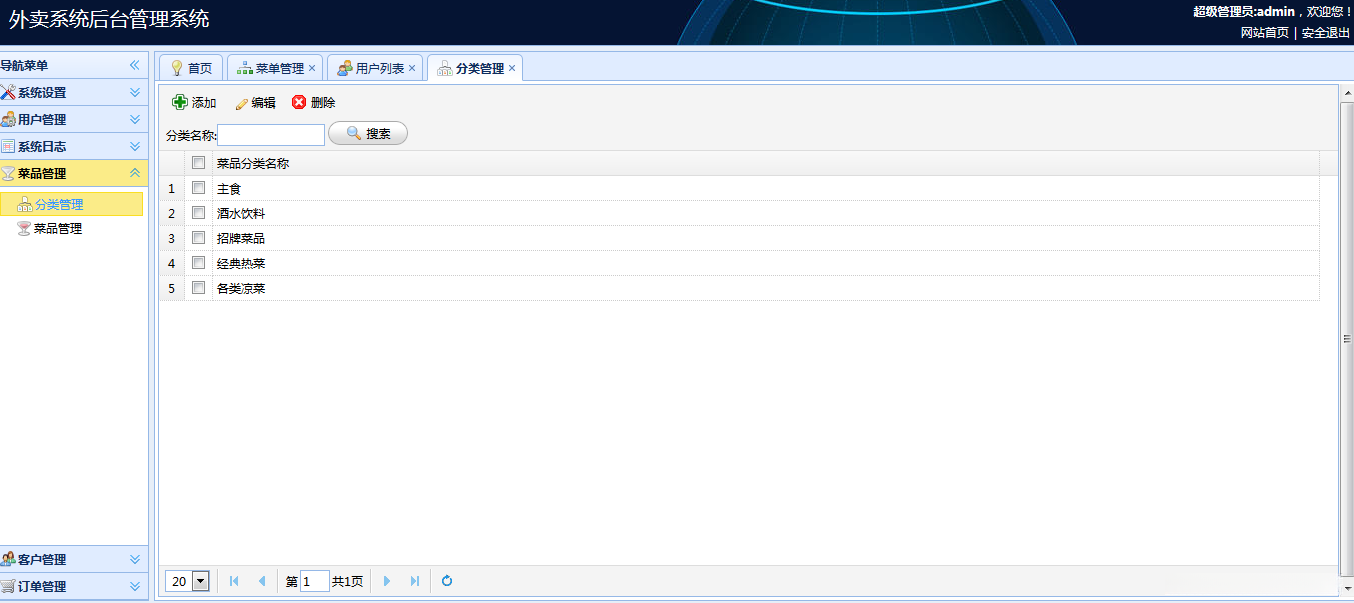Screen dimensions: 1354x603
Task: Click the 外卖系统后台管理系统 title
Action: pos(109,19)
